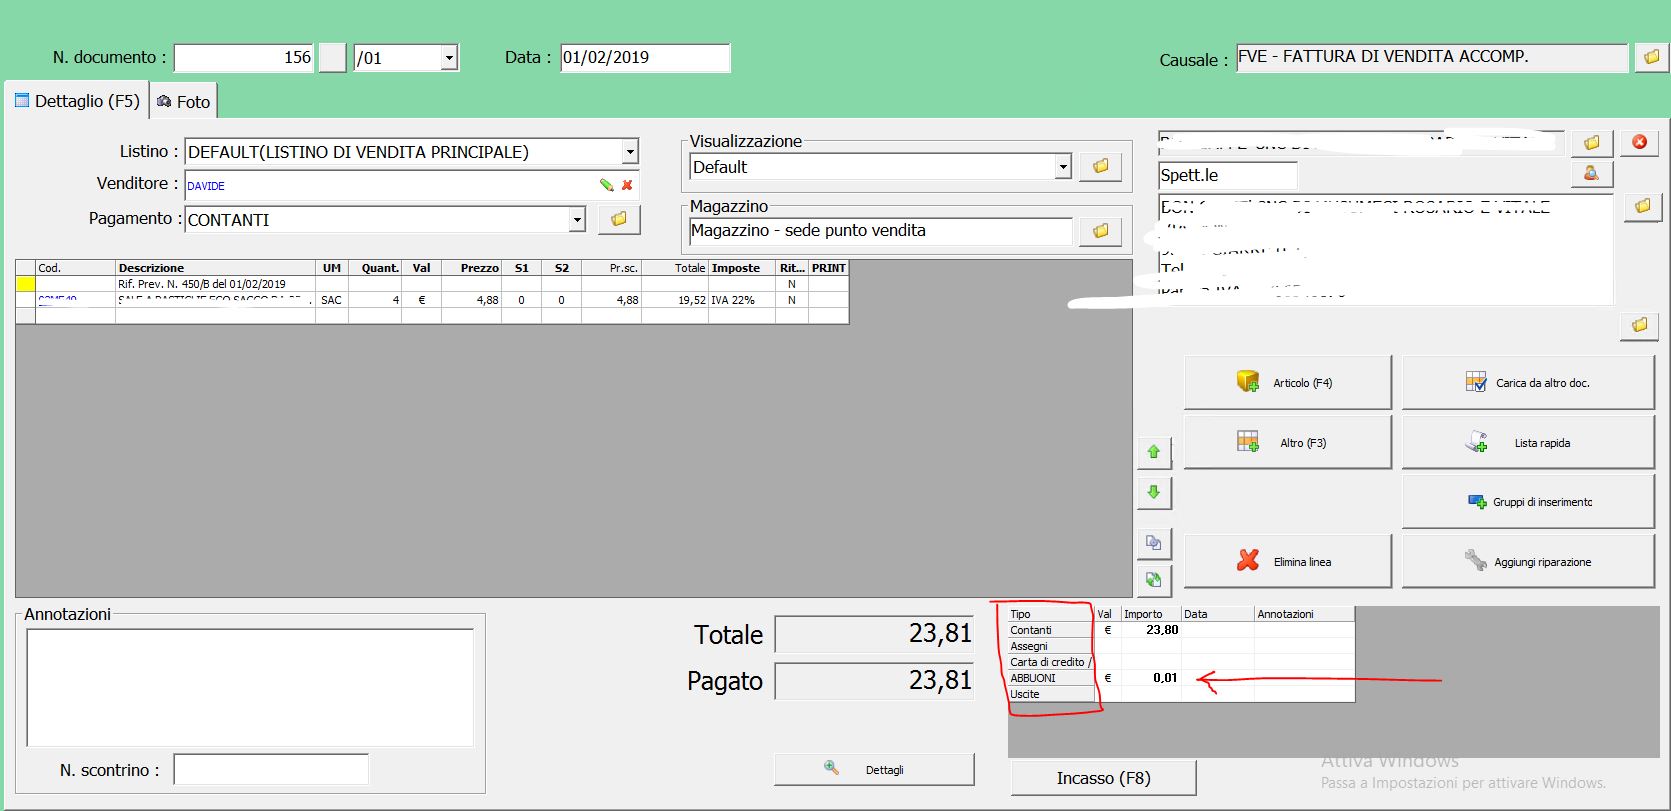Open the document series /01 dropdown
The width and height of the screenshot is (1671, 811).
[449, 58]
